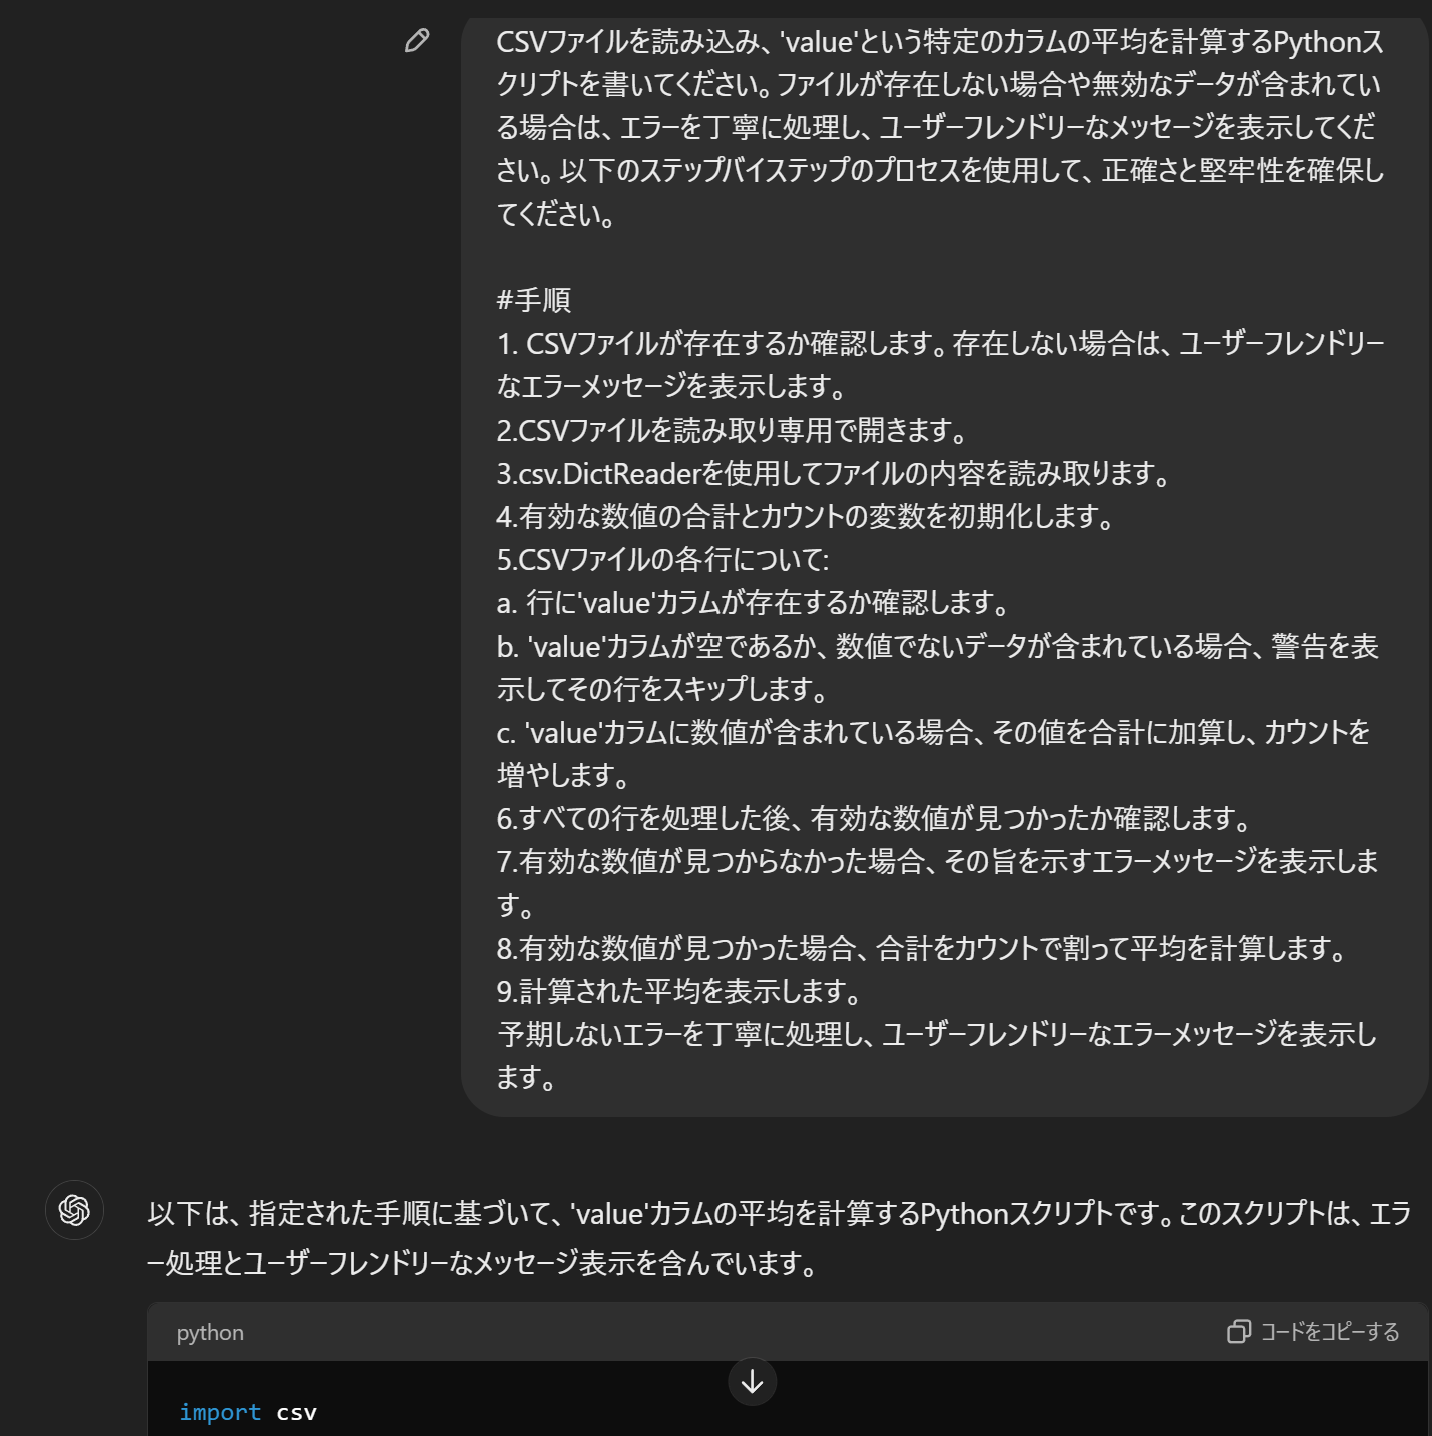
Task: Click sub-step a checking the 'value' column exists
Action: 754,602
